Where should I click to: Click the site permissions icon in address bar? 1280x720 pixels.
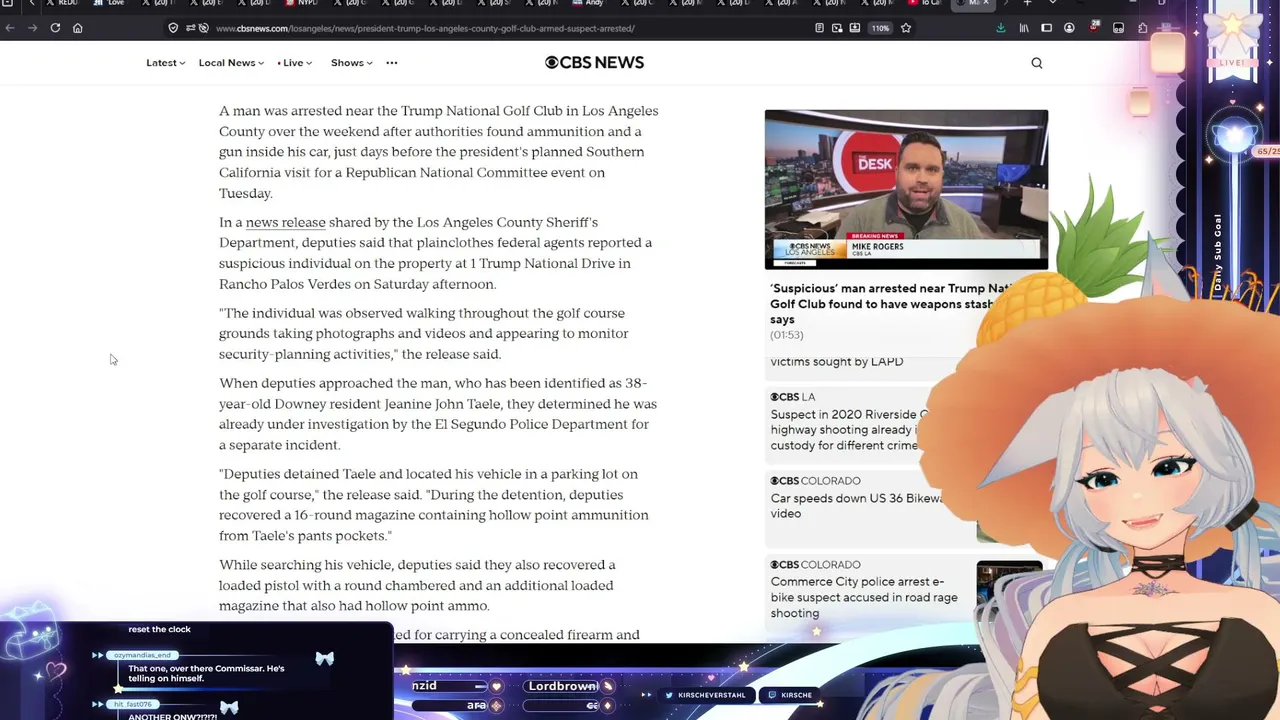coord(190,28)
